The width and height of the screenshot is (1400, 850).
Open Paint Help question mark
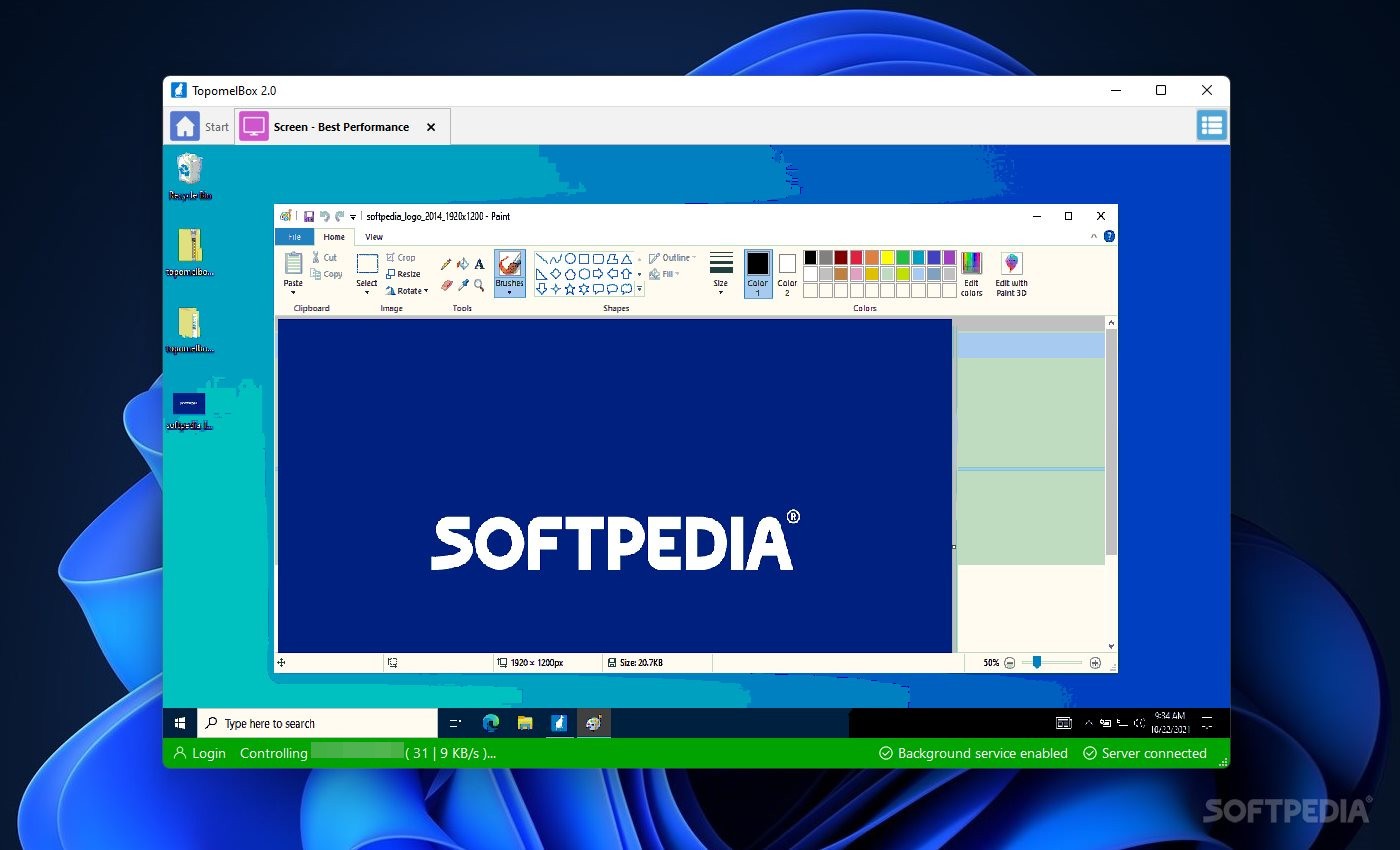pos(1109,237)
